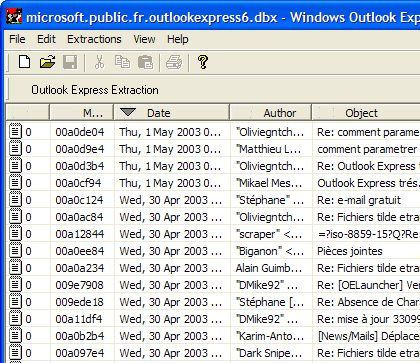Click subject "Outlook Express trés..."
This screenshot has width=420, height=363.
(x=368, y=183)
